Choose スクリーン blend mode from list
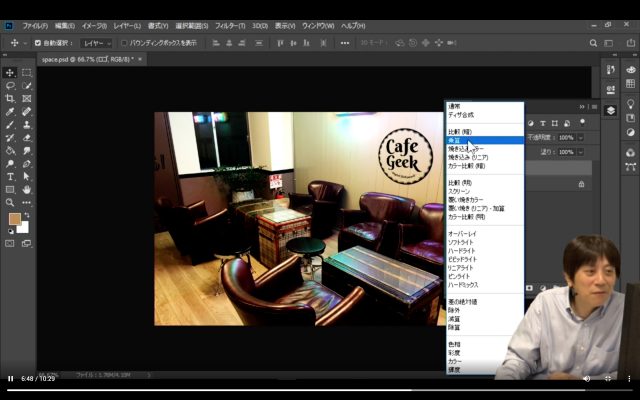640x400 pixels. point(461,191)
